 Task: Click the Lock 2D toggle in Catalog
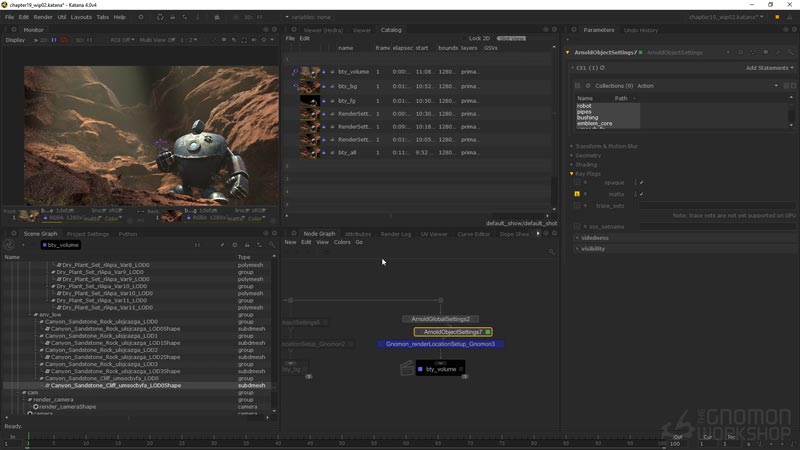click(x=479, y=38)
